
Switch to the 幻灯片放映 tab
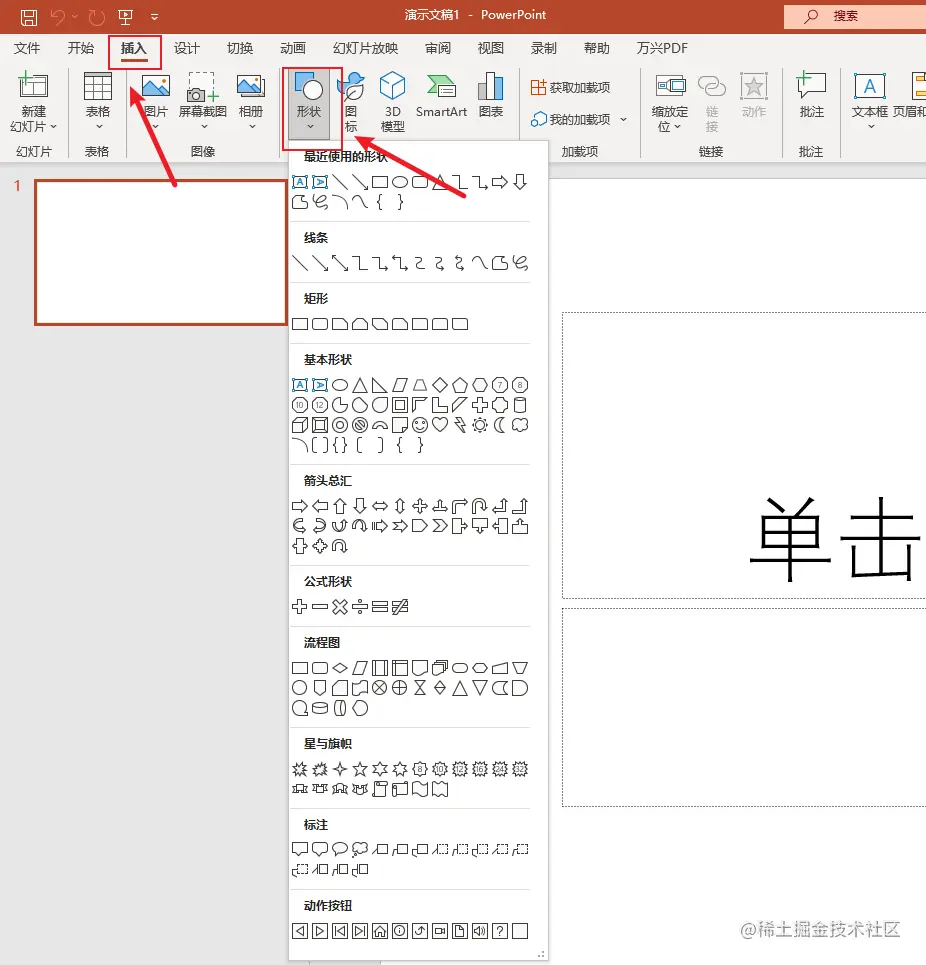tap(365, 48)
